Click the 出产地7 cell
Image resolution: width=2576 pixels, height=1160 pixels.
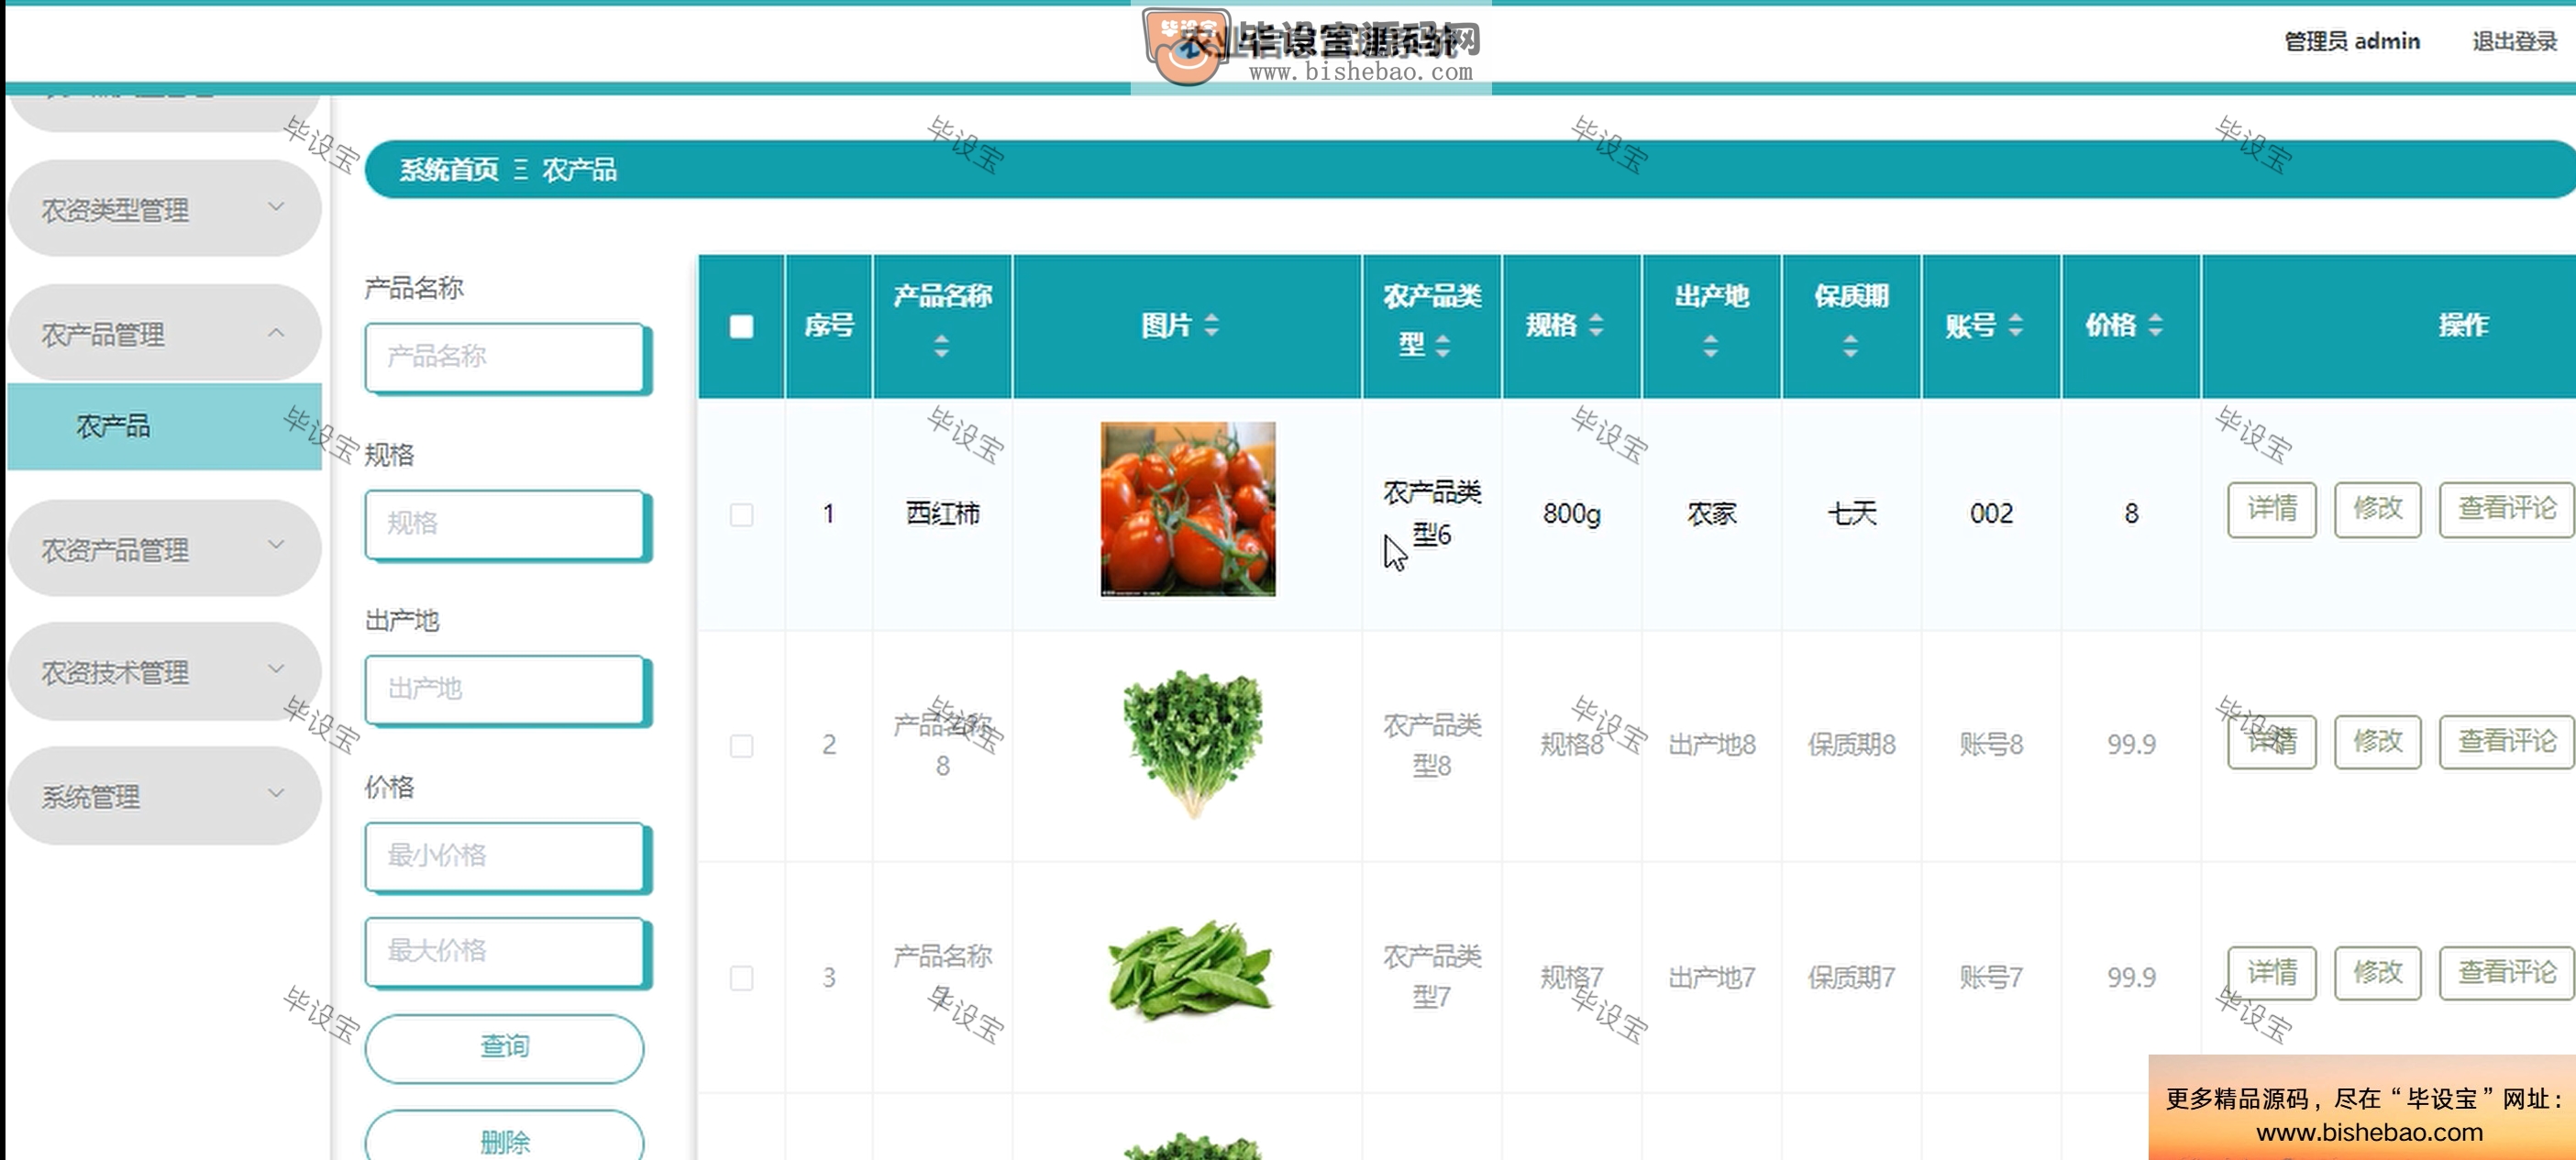[1711, 978]
